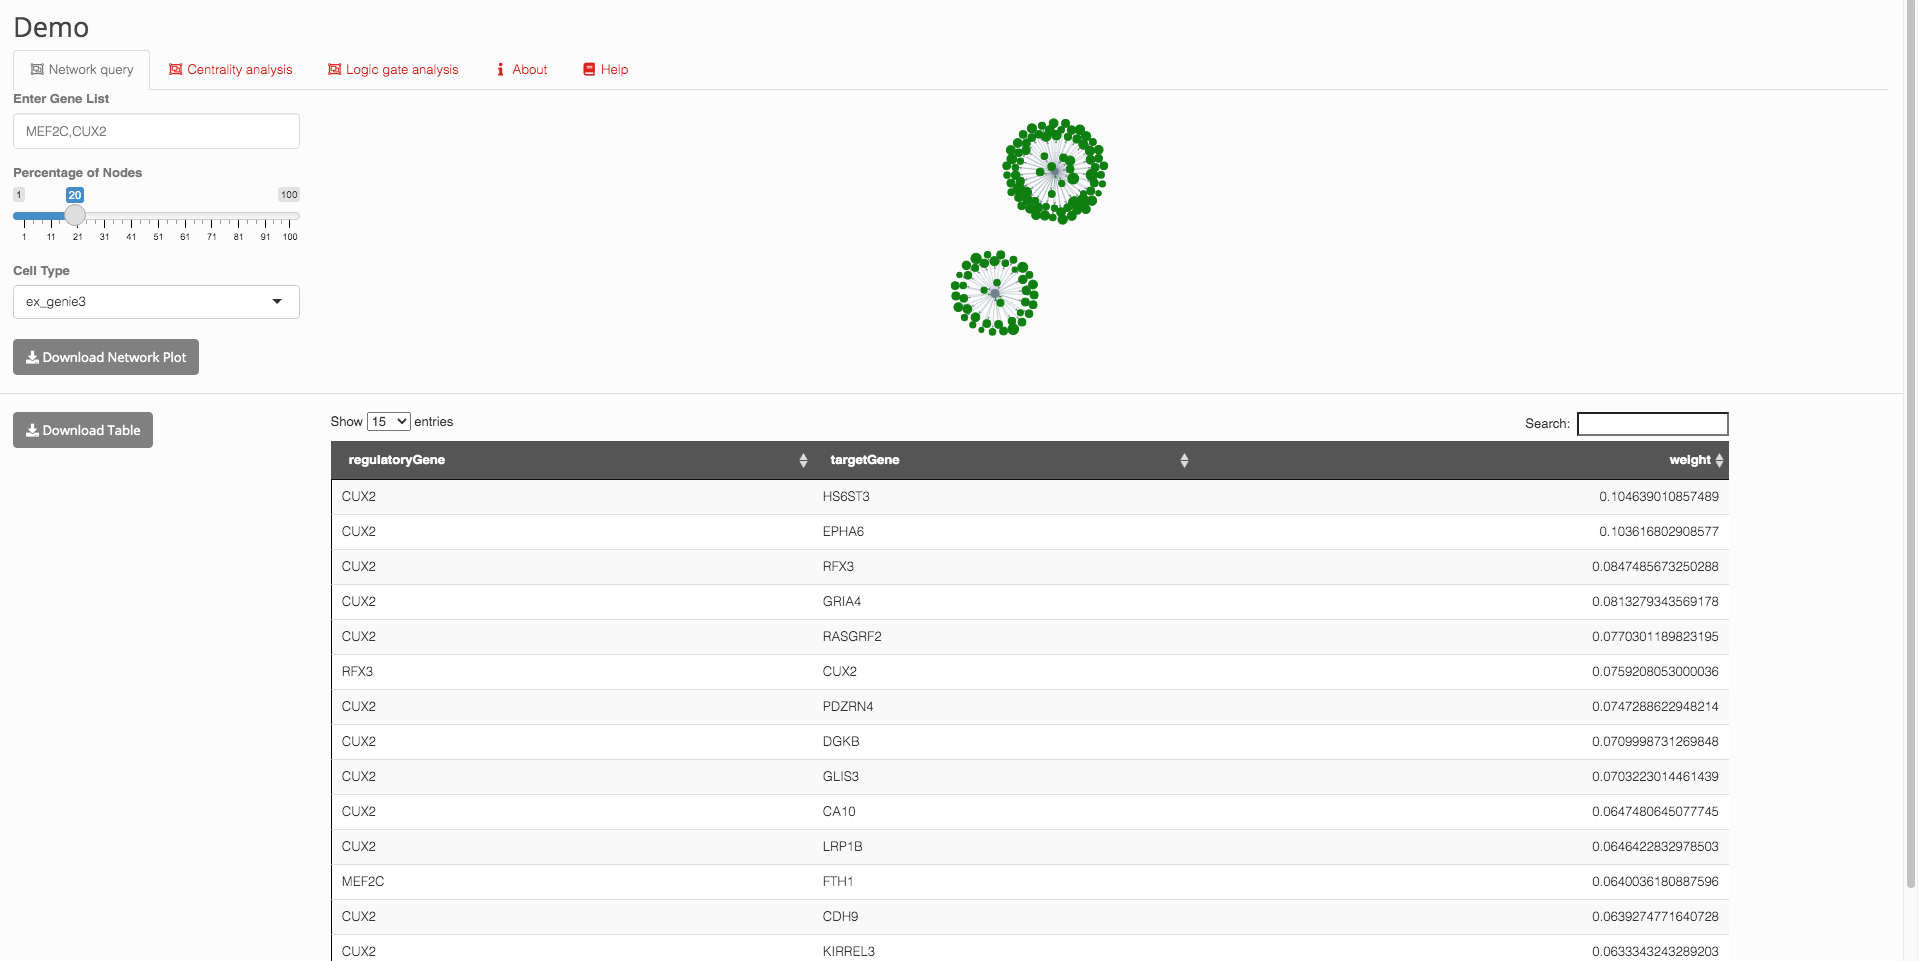Screen dimensions: 1918x961
Task: Click the weight sort arrows icon
Action: pyautogui.click(x=1719, y=461)
